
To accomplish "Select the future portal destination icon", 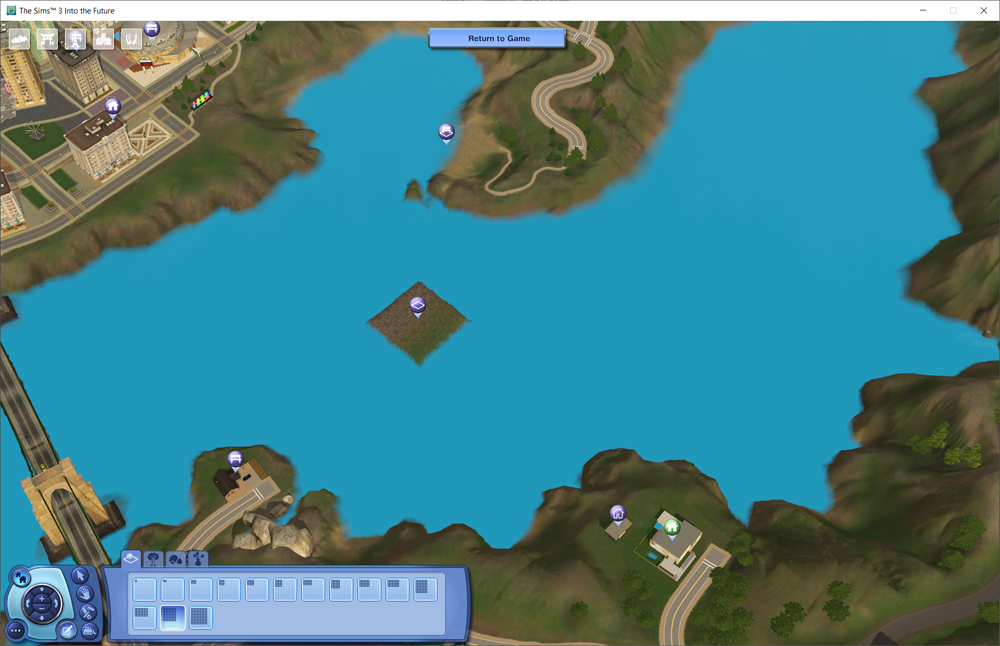I will [131, 40].
